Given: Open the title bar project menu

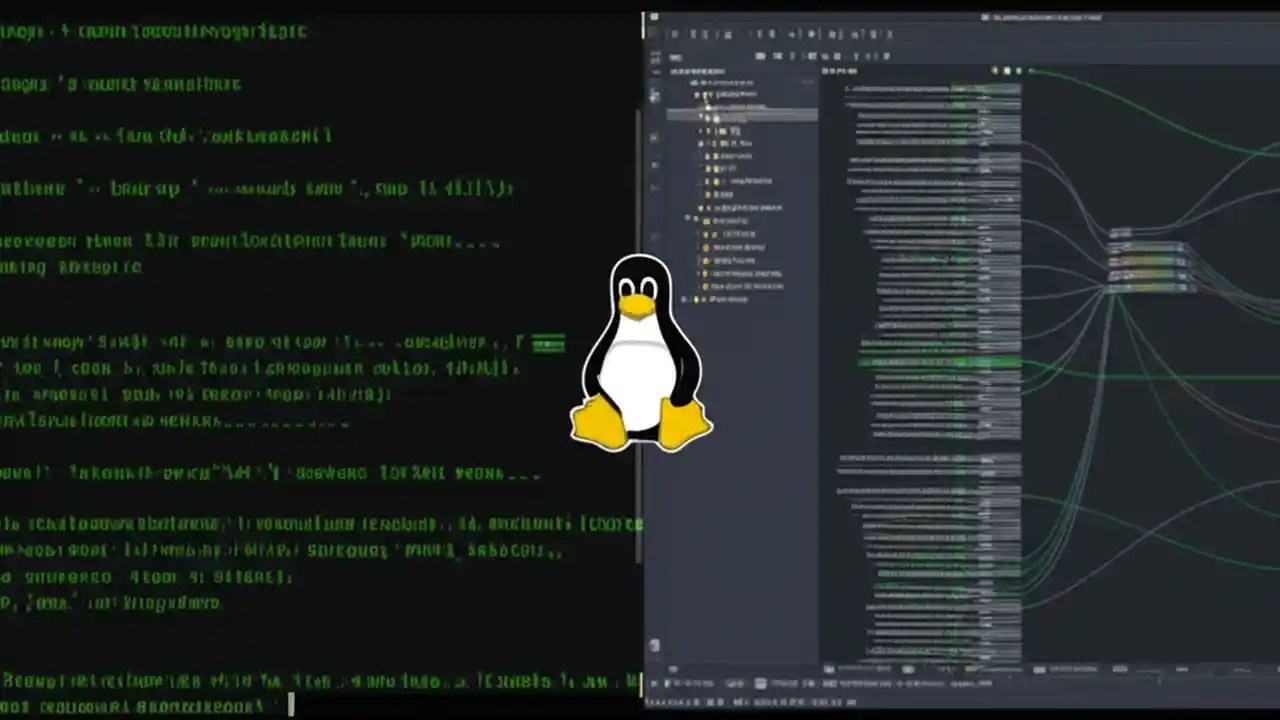Looking at the screenshot, I should click(x=1040, y=16).
